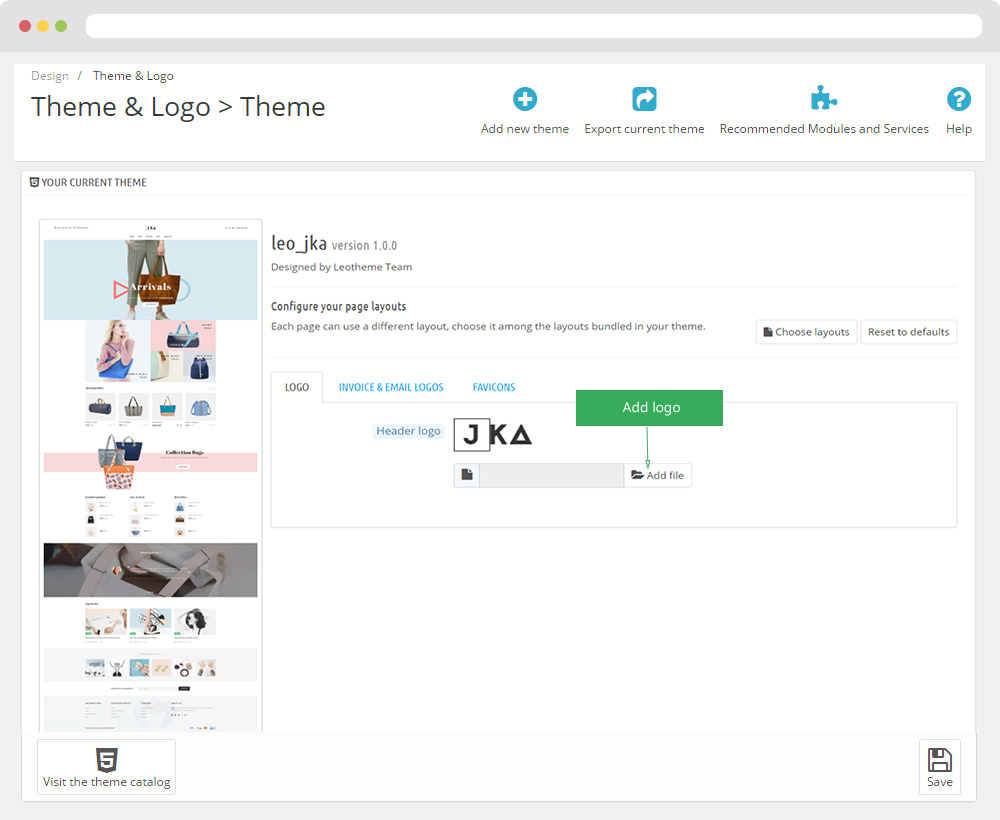Click the Choose layouts button
1000x820 pixels.
(806, 332)
